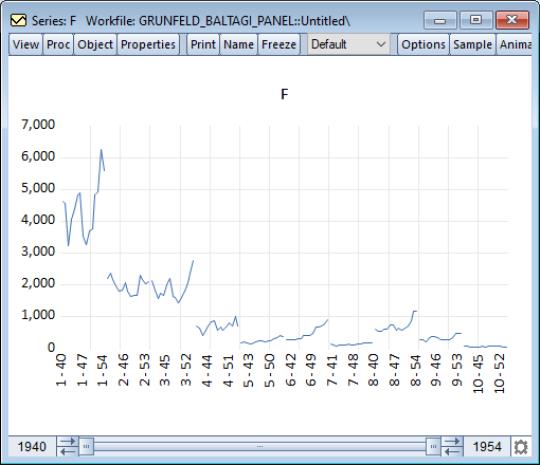Click the Freeze button
The image size is (540, 465).
pyautogui.click(x=279, y=44)
